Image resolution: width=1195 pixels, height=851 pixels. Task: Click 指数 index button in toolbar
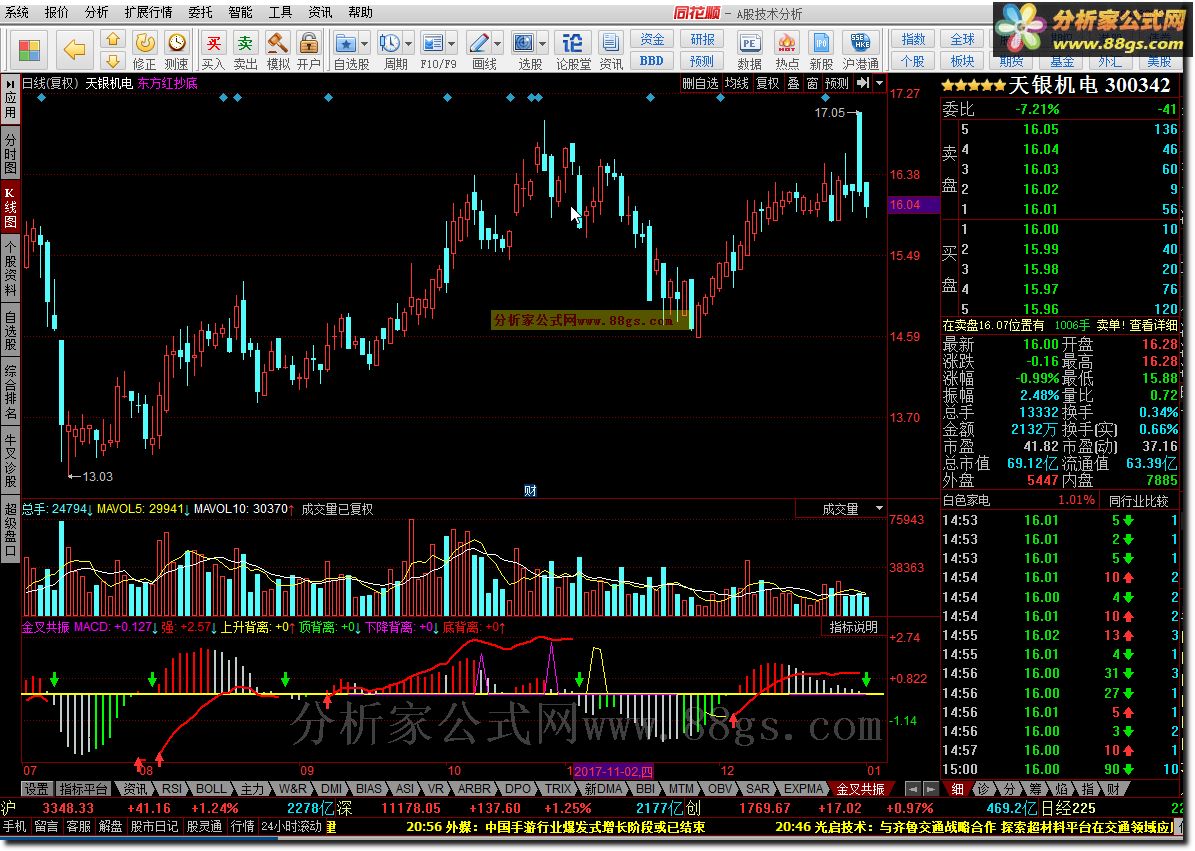913,40
